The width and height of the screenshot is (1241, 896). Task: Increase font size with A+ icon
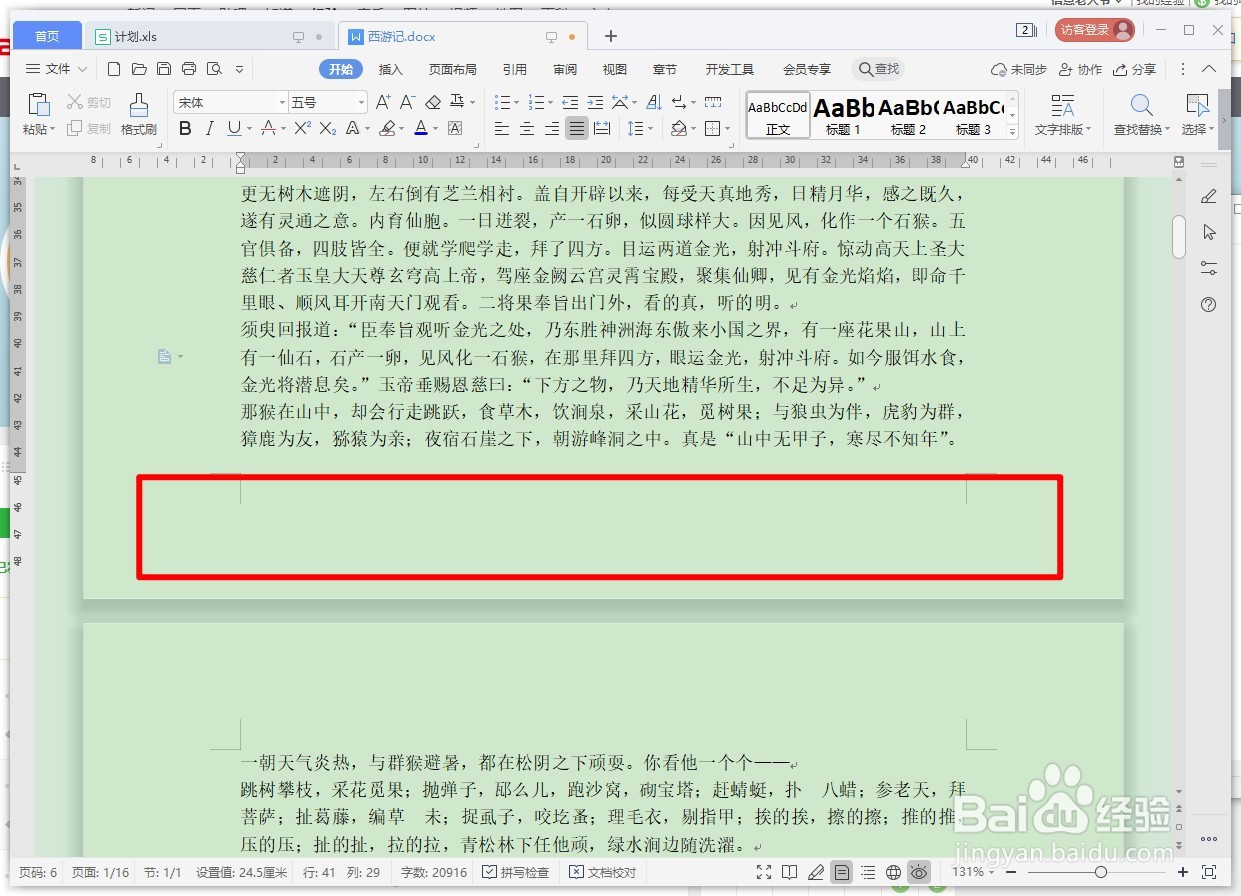[x=383, y=102]
